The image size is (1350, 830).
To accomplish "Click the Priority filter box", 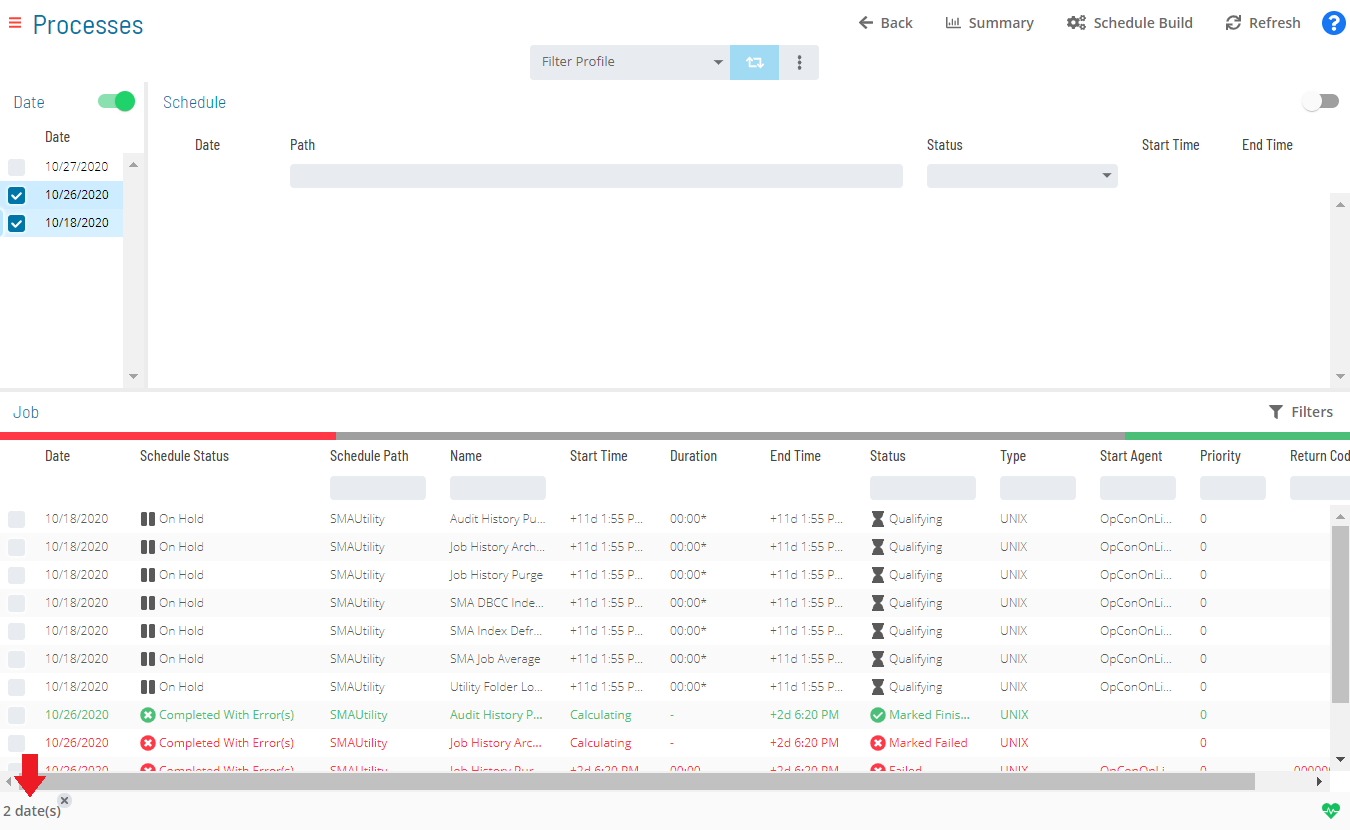I will (1233, 488).
